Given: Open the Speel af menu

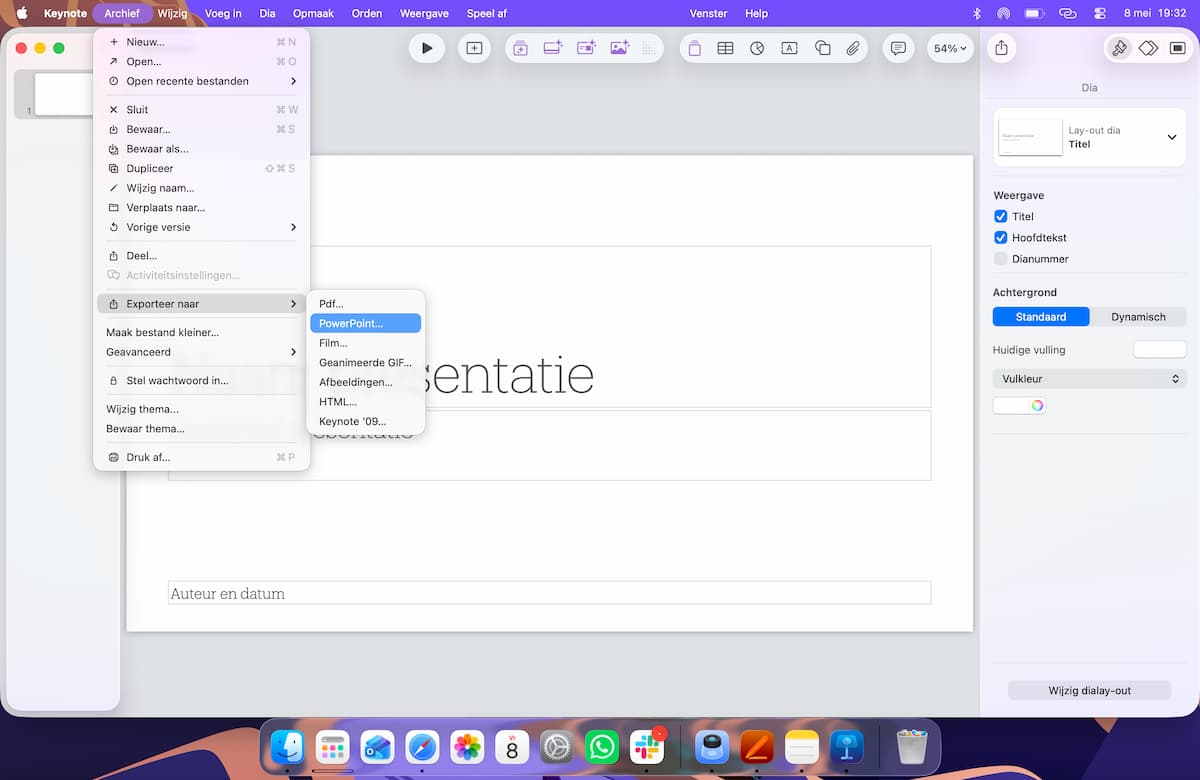Looking at the screenshot, I should tap(487, 13).
